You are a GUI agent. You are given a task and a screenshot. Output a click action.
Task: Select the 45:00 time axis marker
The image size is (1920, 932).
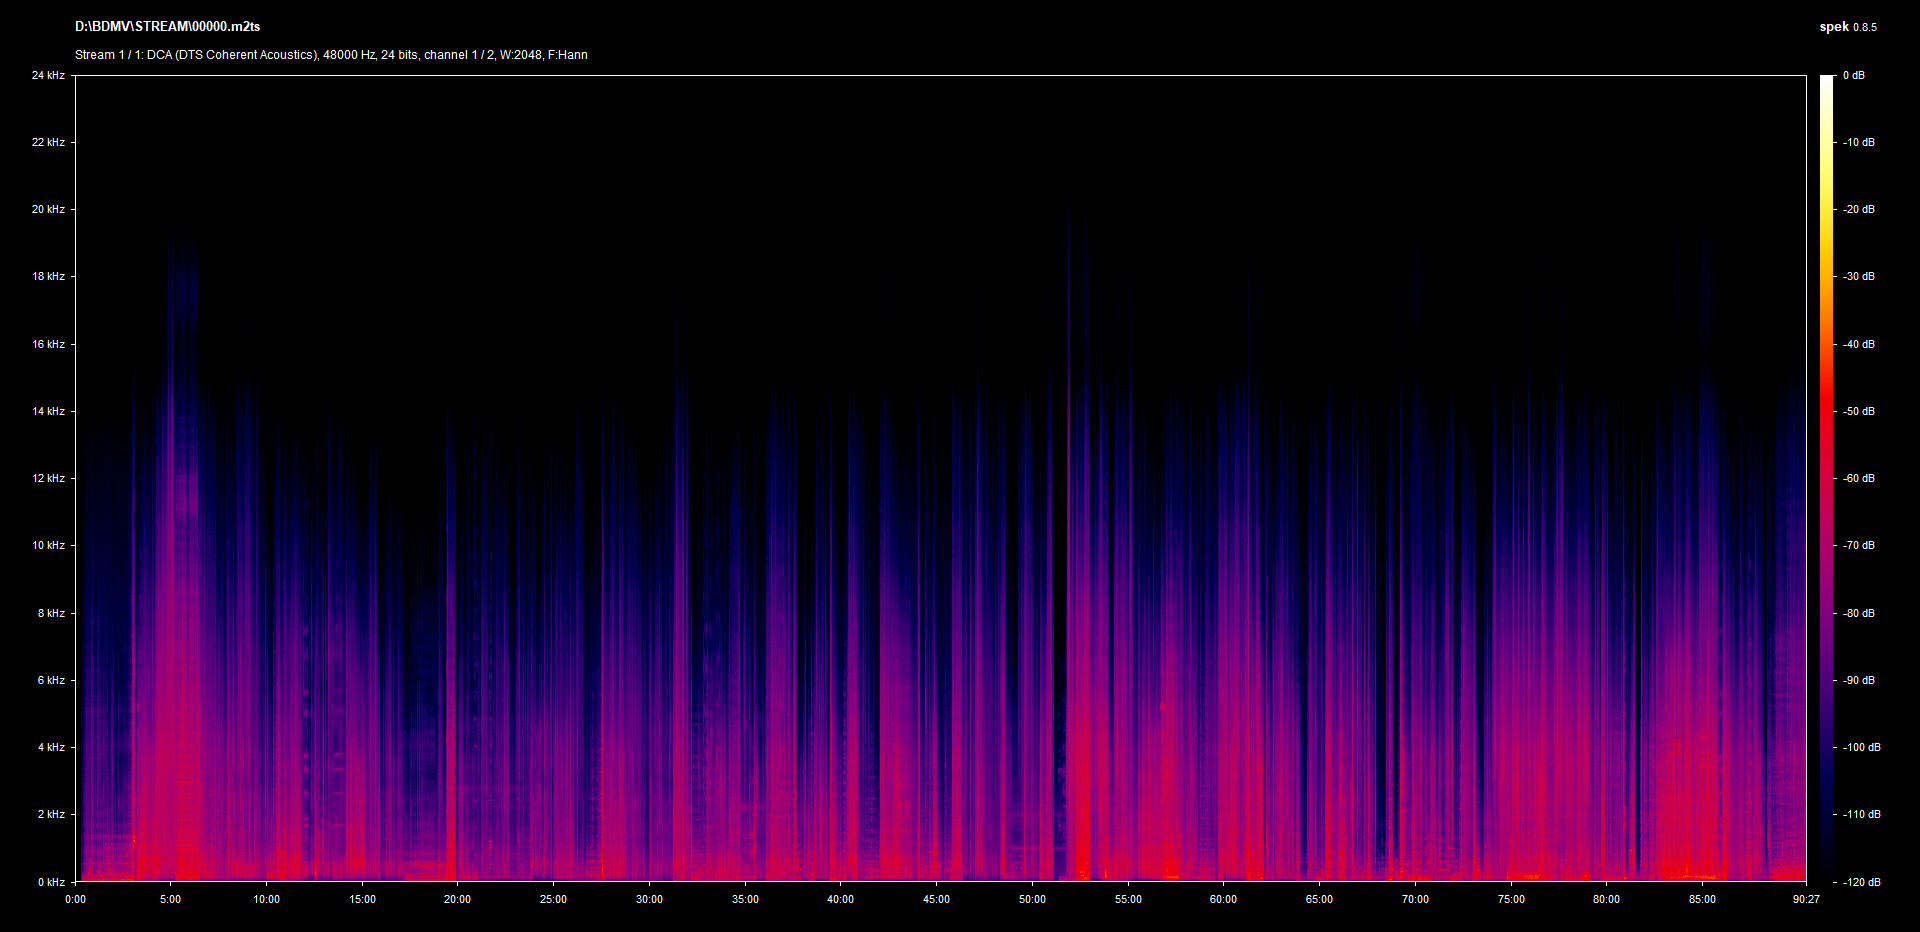pos(936,899)
